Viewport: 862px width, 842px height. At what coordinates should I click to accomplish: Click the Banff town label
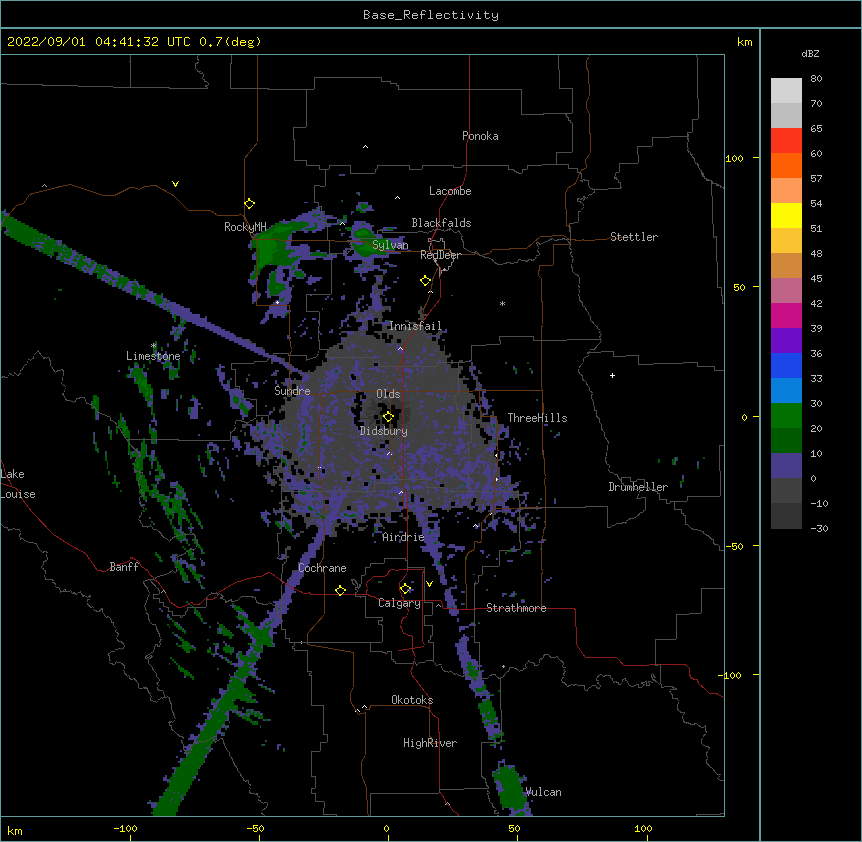click(x=124, y=567)
